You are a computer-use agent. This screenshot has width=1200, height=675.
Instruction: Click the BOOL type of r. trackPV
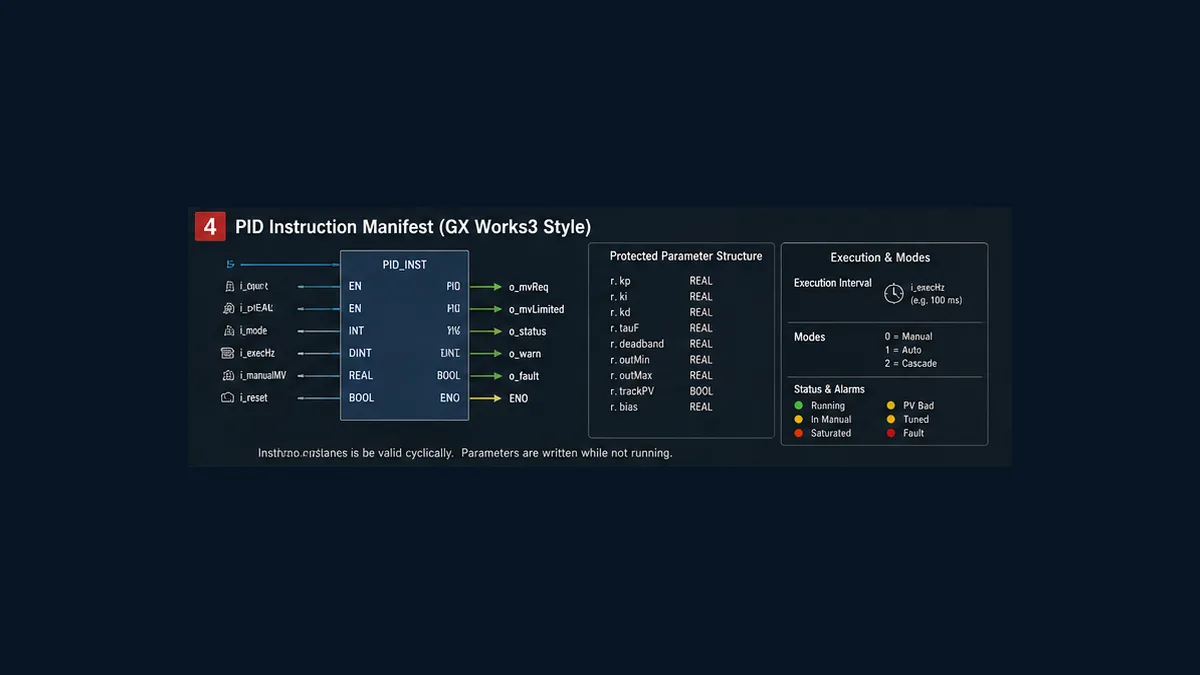(701, 391)
